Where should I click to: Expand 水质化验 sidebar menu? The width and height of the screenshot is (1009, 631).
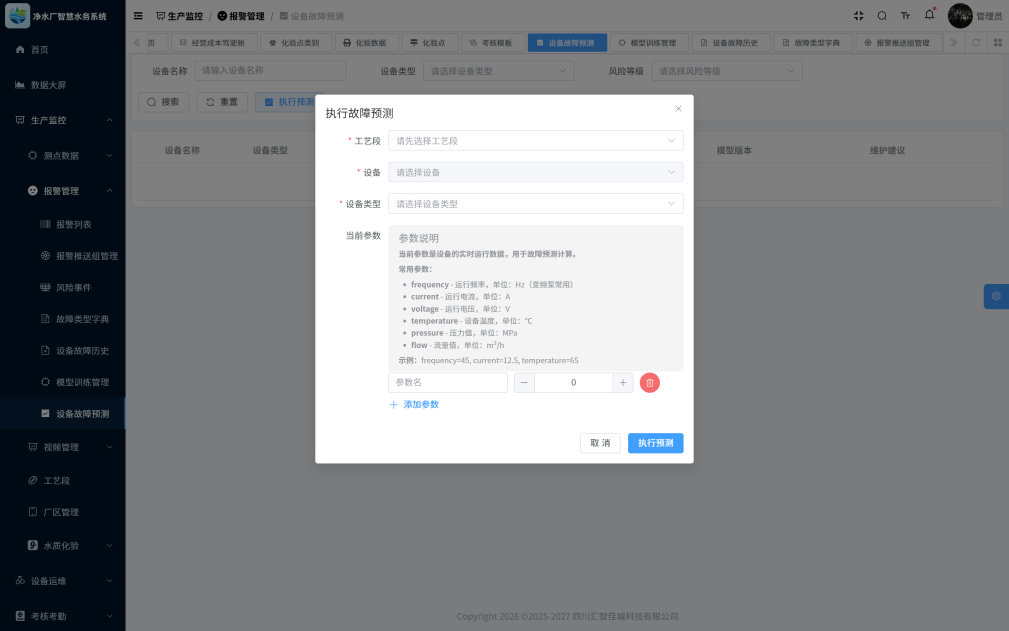62,545
